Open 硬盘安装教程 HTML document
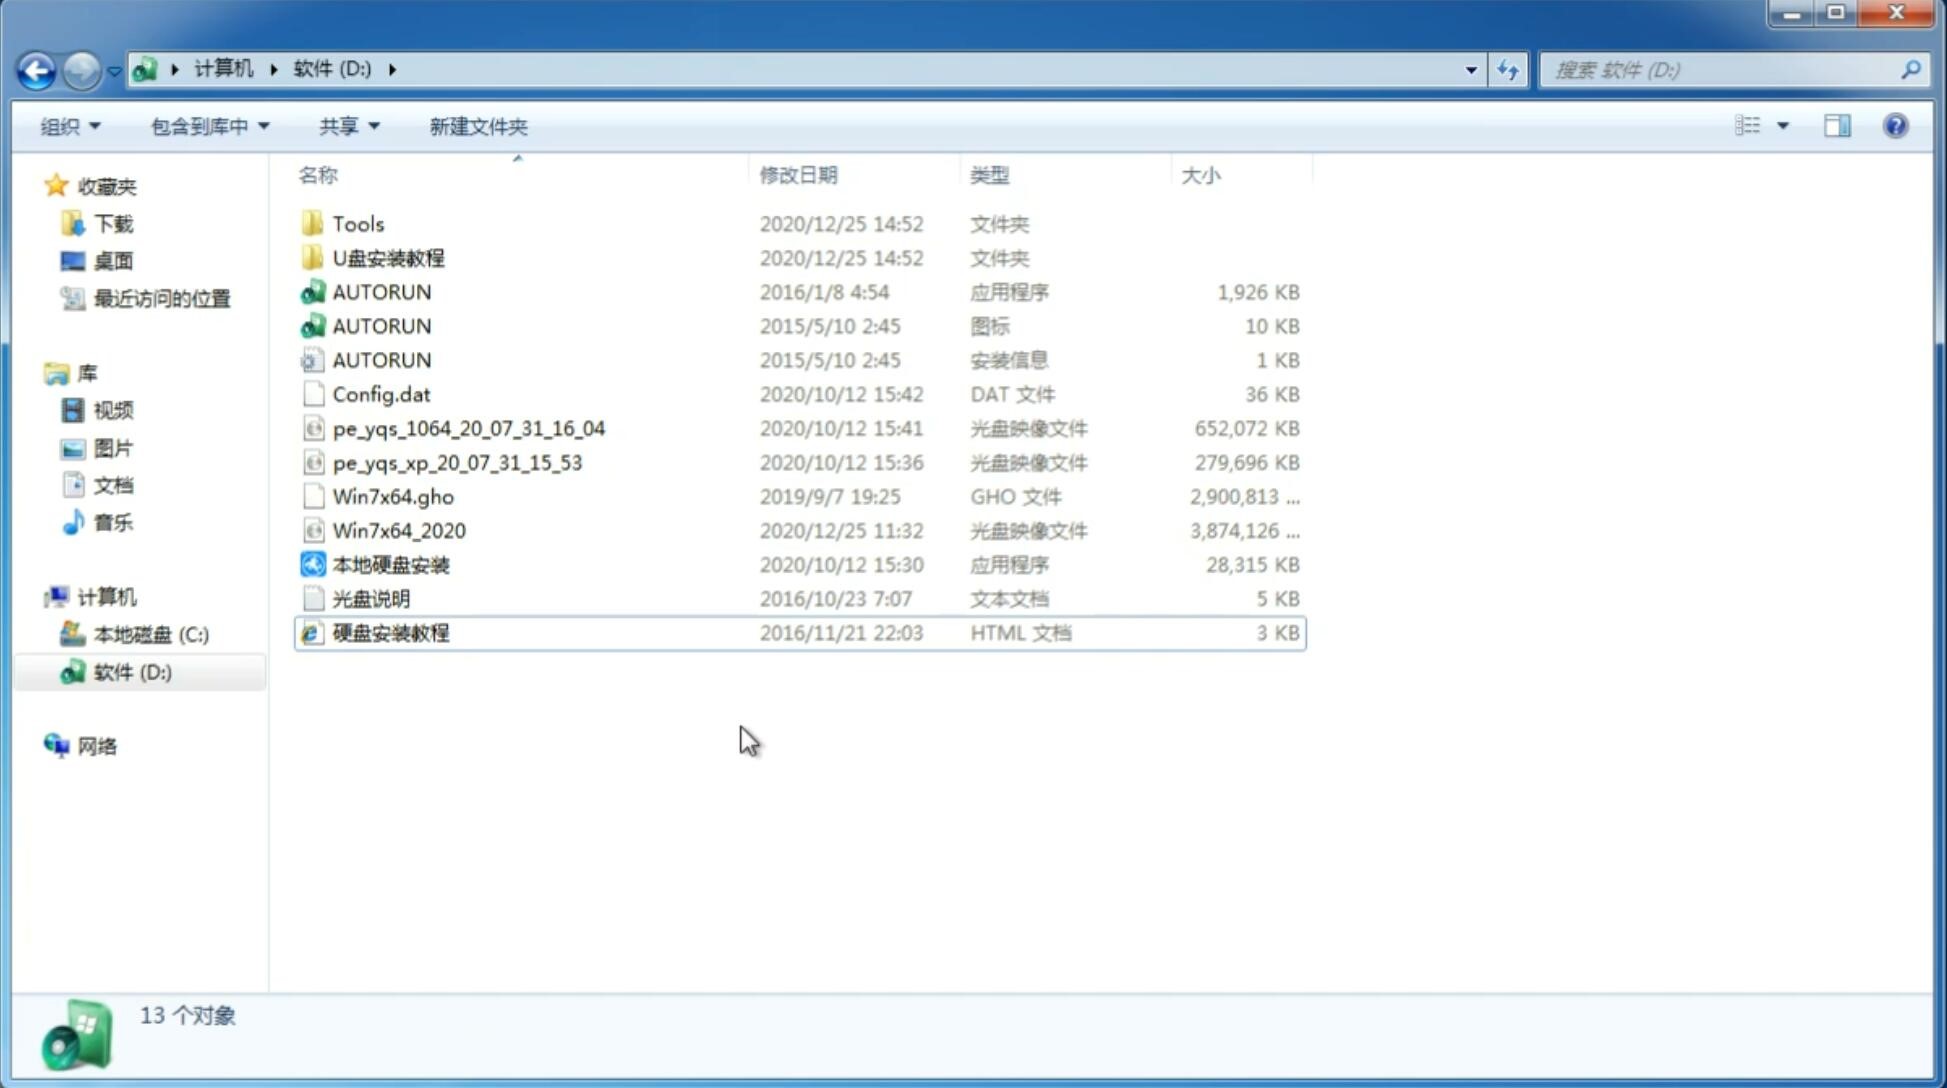 coord(390,632)
